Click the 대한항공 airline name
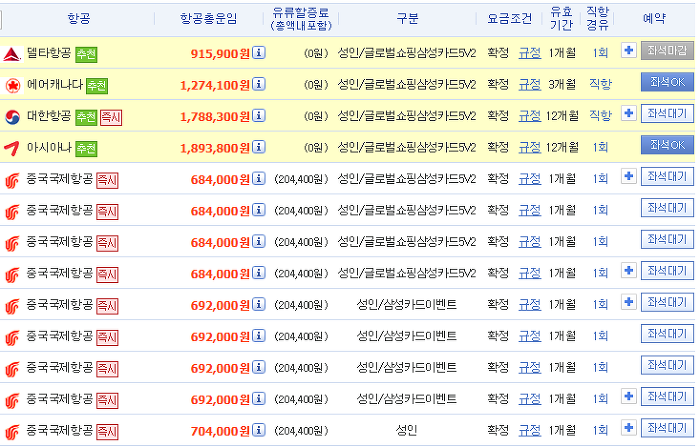The height and width of the screenshot is (447, 700). (x=49, y=116)
